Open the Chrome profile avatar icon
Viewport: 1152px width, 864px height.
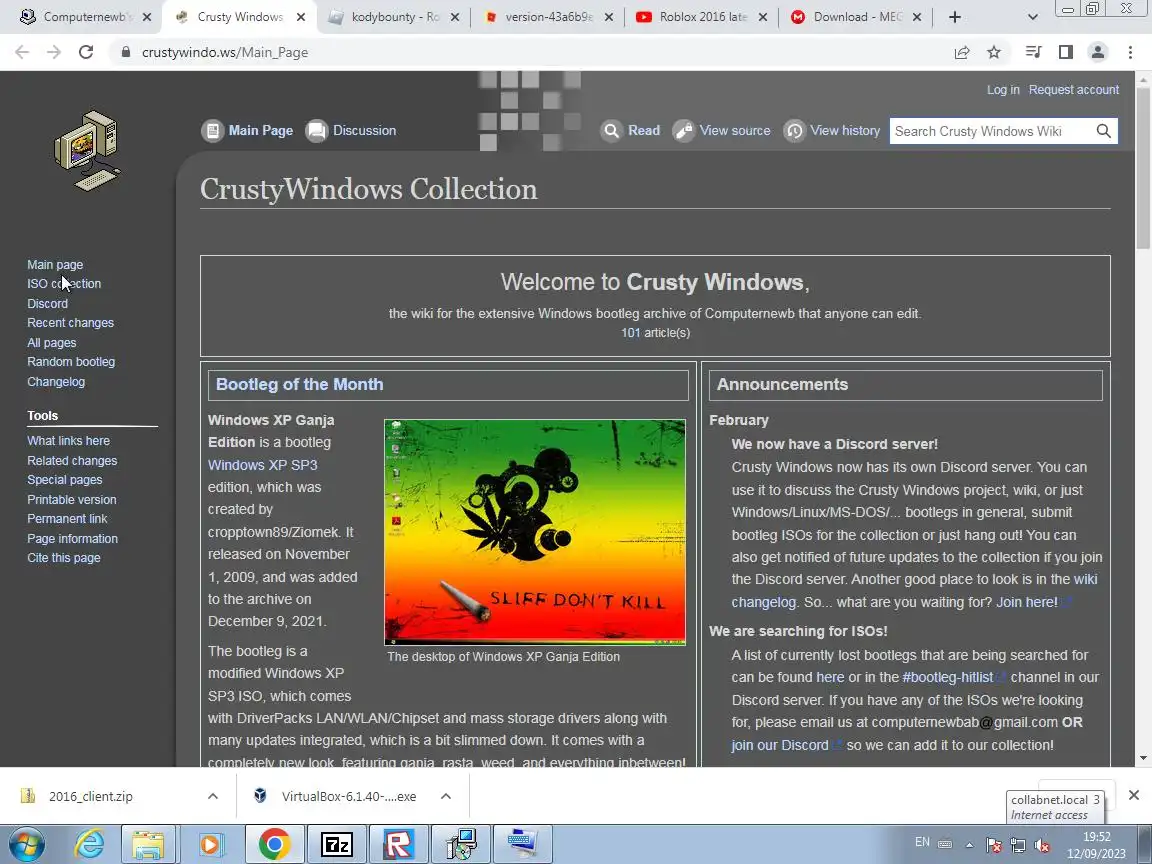point(1098,52)
